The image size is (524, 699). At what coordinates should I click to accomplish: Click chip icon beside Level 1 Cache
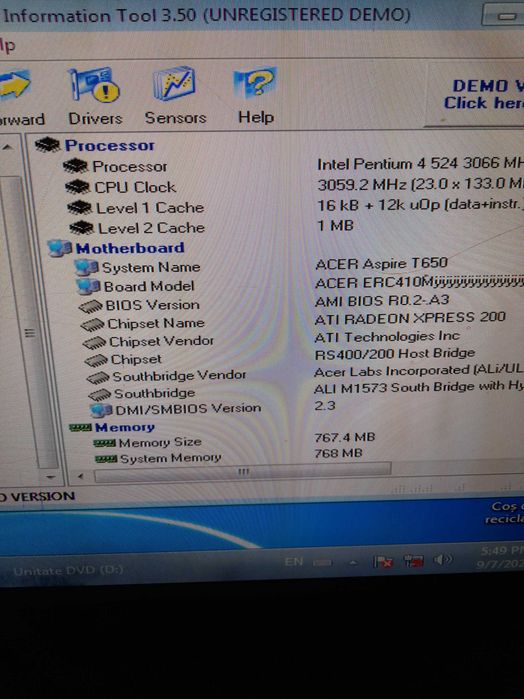click(x=79, y=207)
